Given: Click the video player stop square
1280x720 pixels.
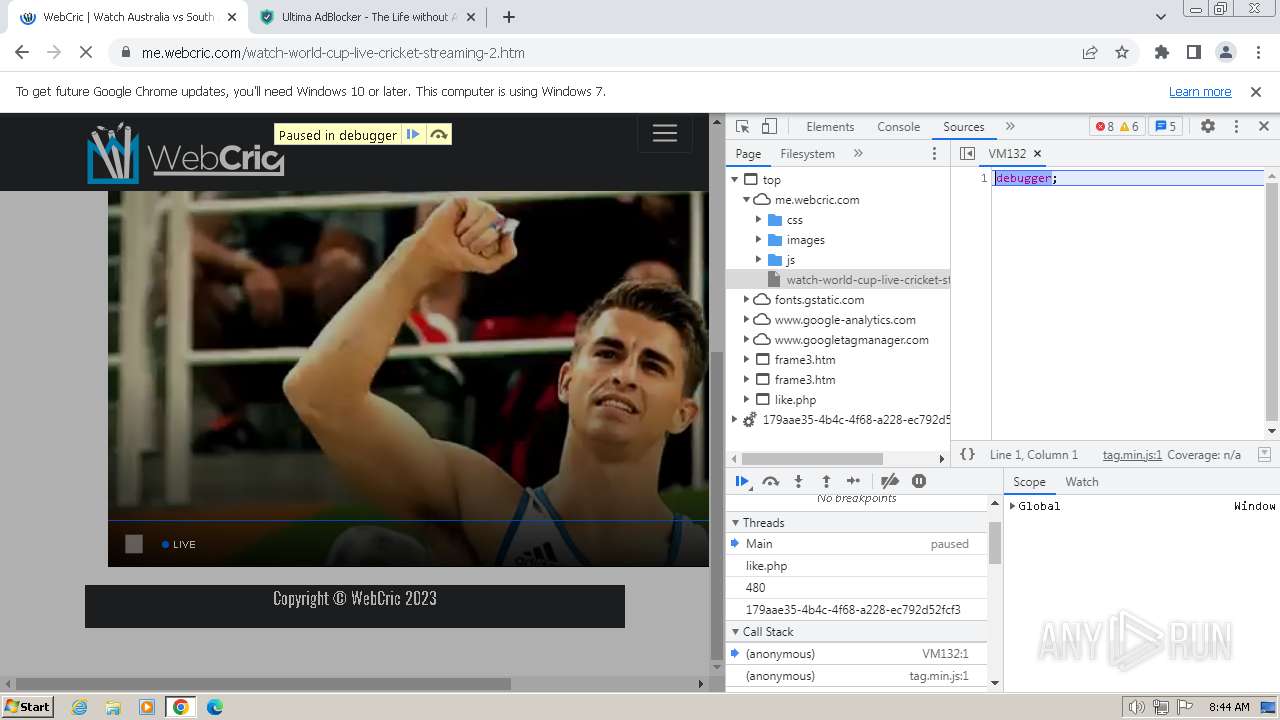Looking at the screenshot, I should (x=134, y=544).
